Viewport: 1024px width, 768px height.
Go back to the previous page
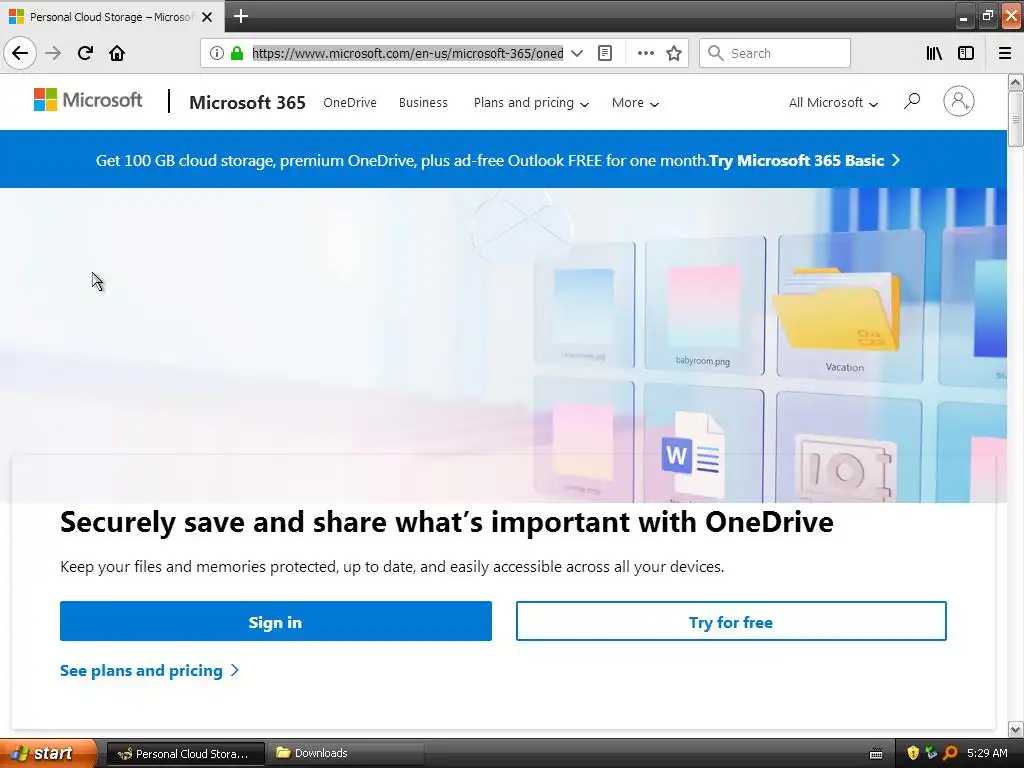tap(20, 53)
